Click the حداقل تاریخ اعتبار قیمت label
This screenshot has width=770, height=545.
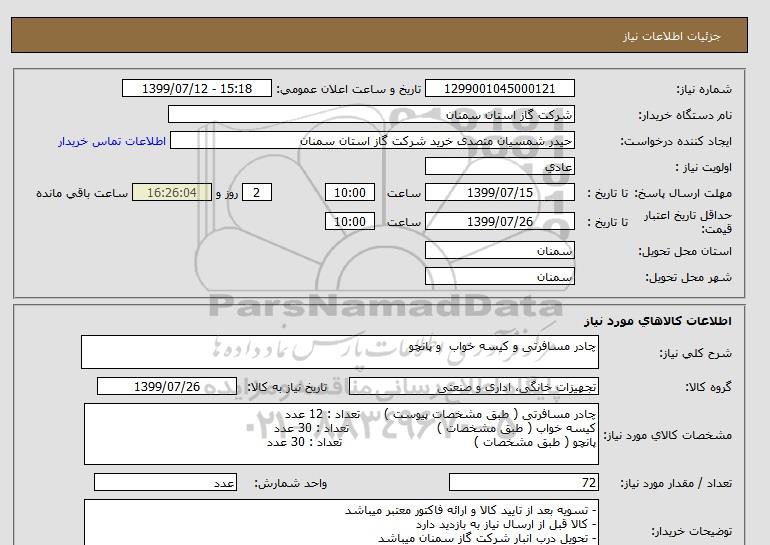point(688,222)
